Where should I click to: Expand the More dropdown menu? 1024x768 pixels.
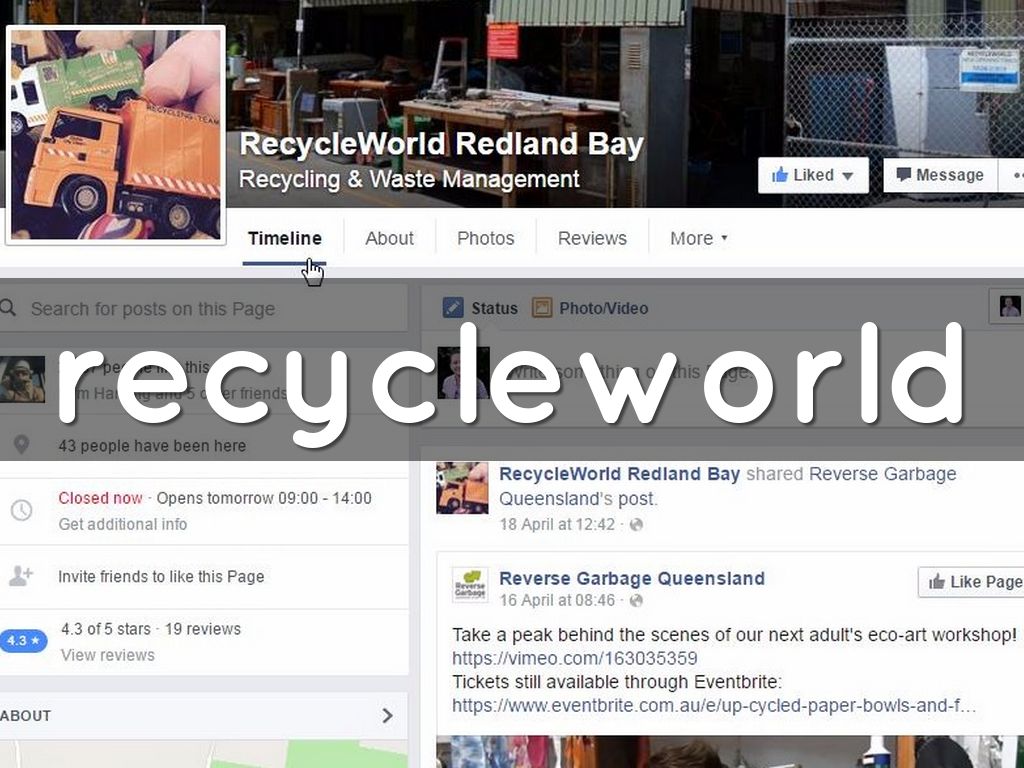pyautogui.click(x=698, y=238)
